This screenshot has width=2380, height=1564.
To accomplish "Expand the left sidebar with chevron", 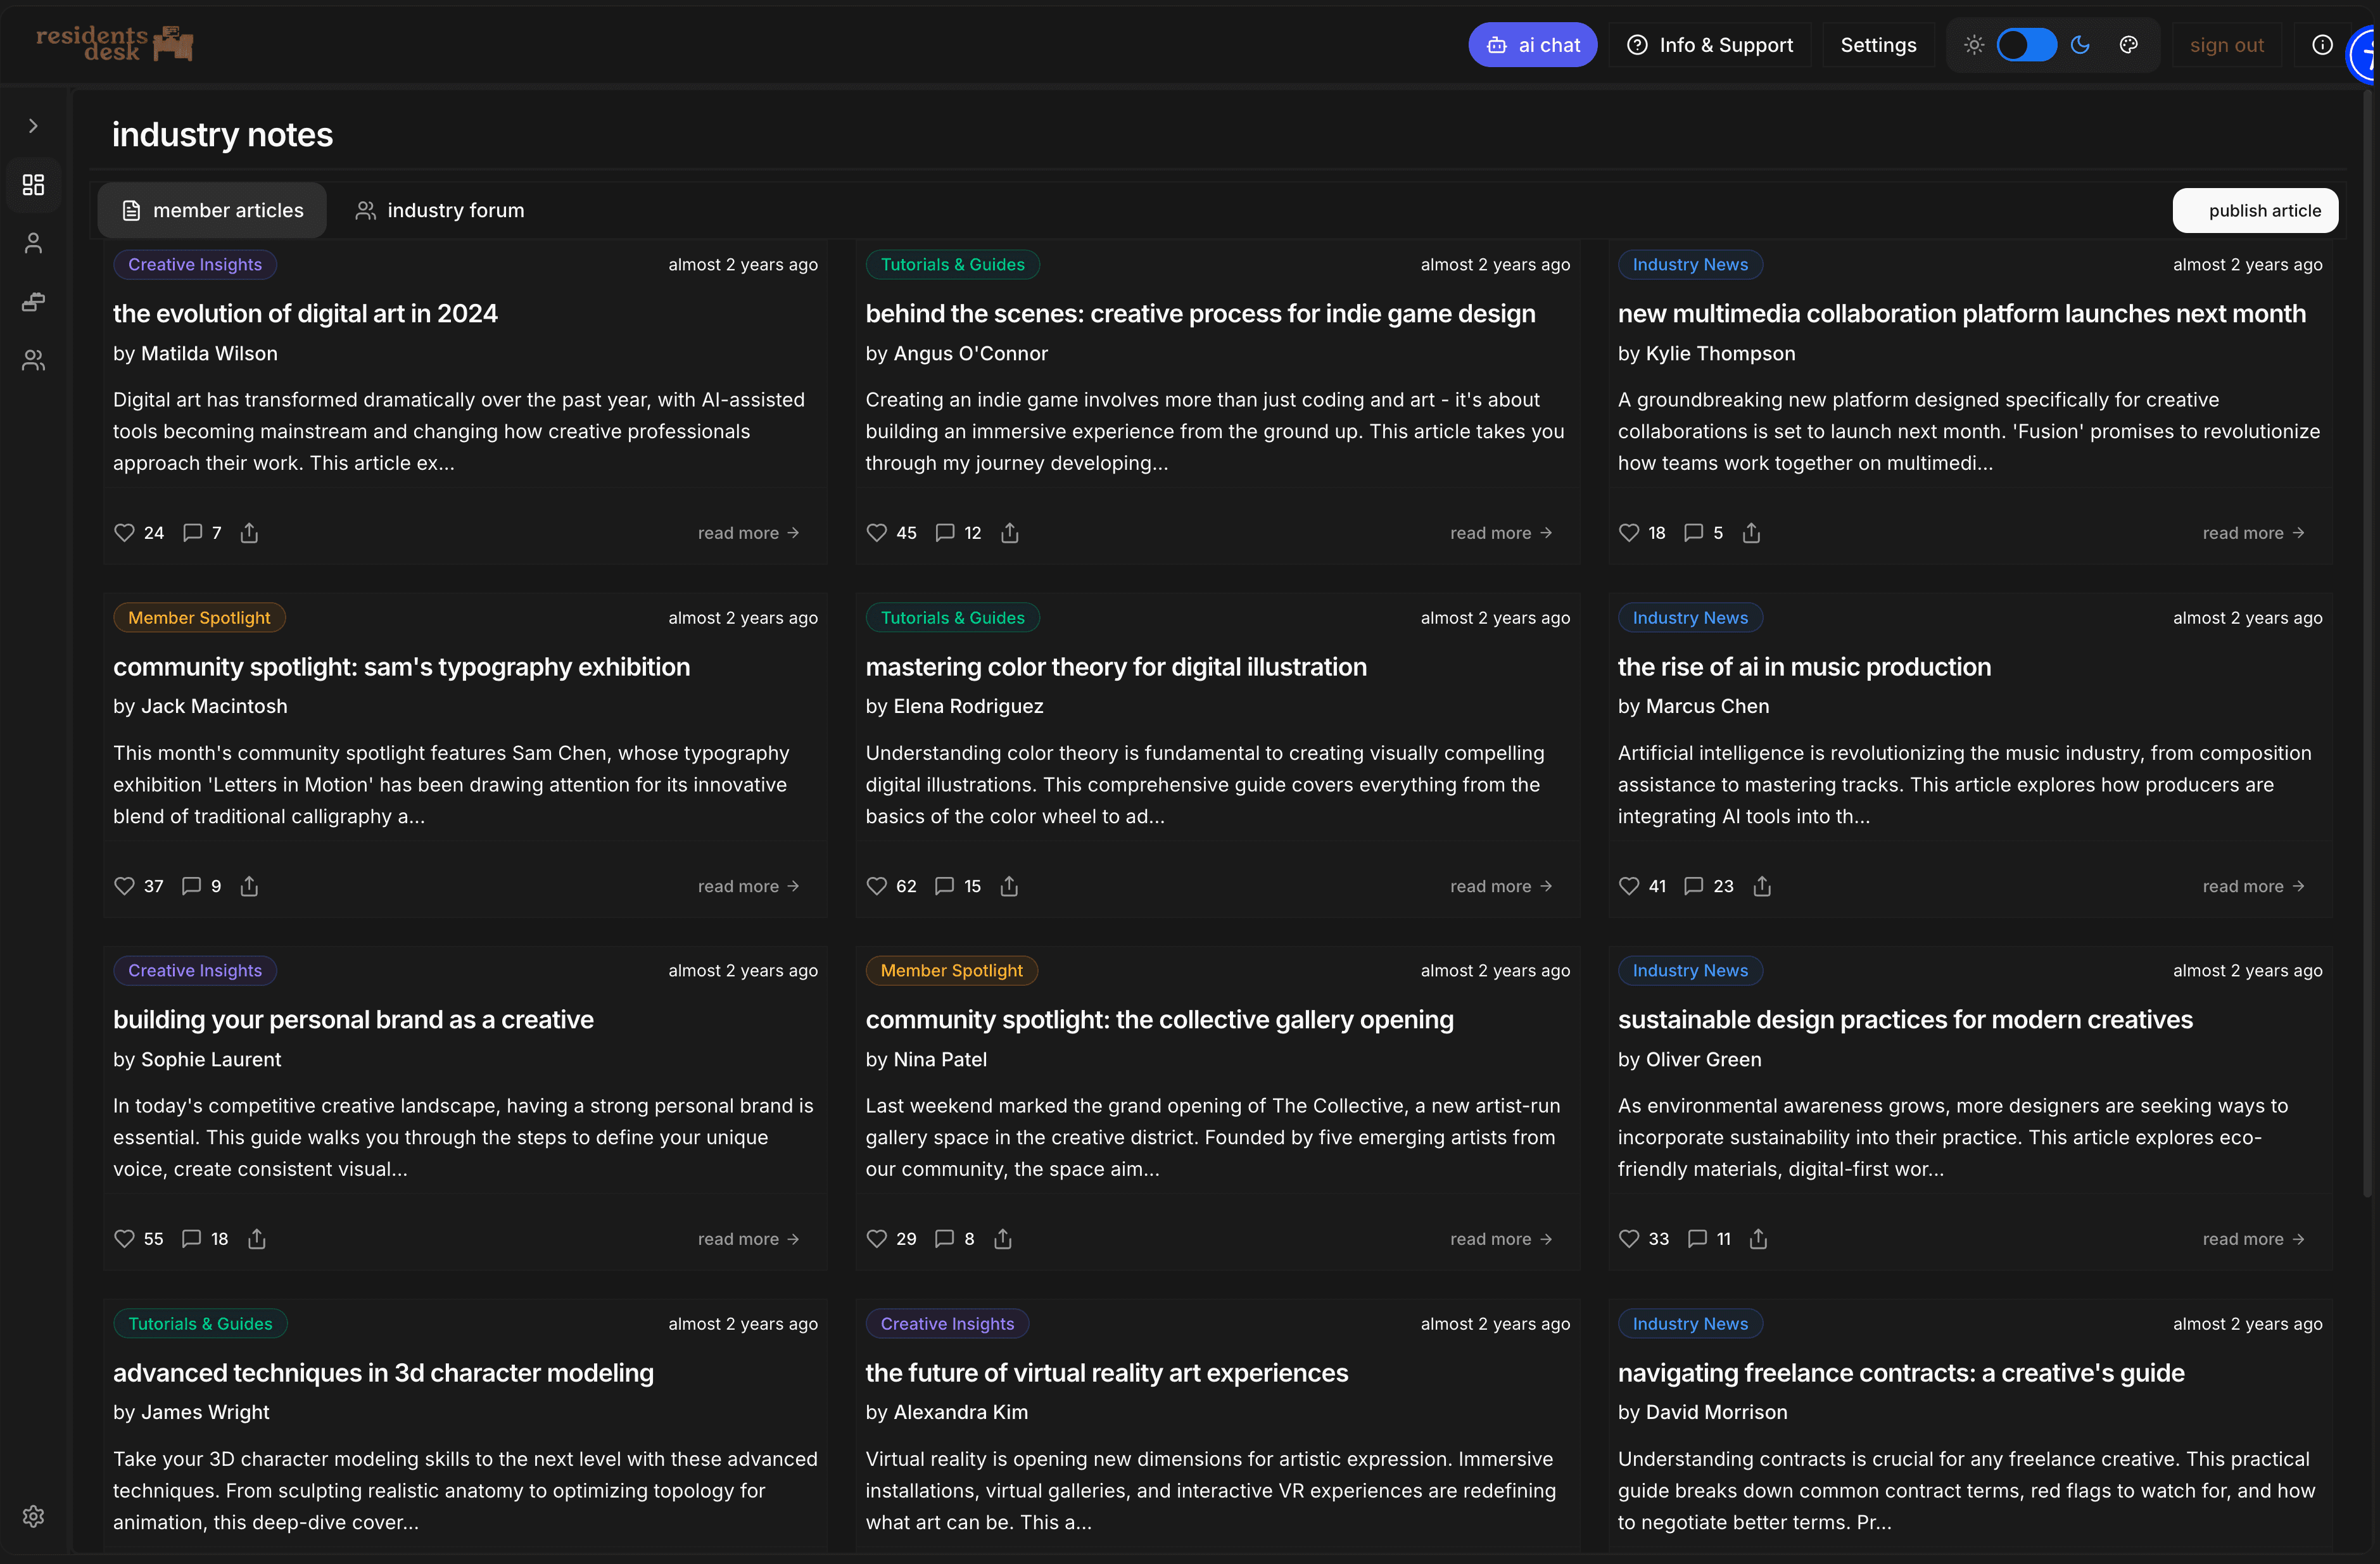I will point(33,126).
